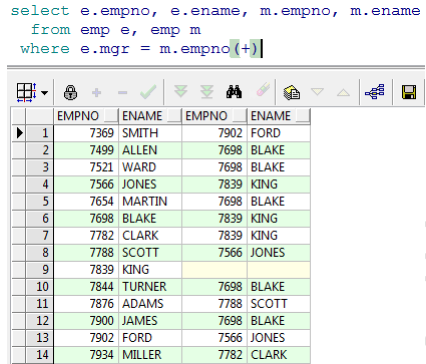Click sort box beside first ENAME header
The height and width of the screenshot is (364, 426).
pos(174,116)
